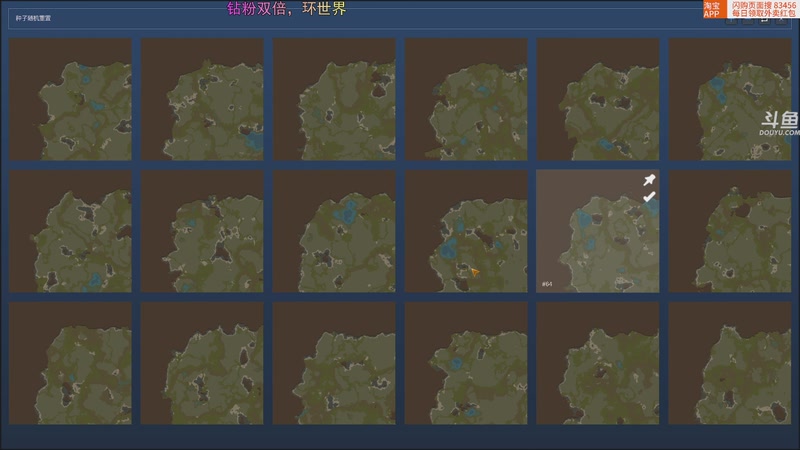800x450 pixels.
Task: Click the 种子随机重置 window title
Action: 33,18
